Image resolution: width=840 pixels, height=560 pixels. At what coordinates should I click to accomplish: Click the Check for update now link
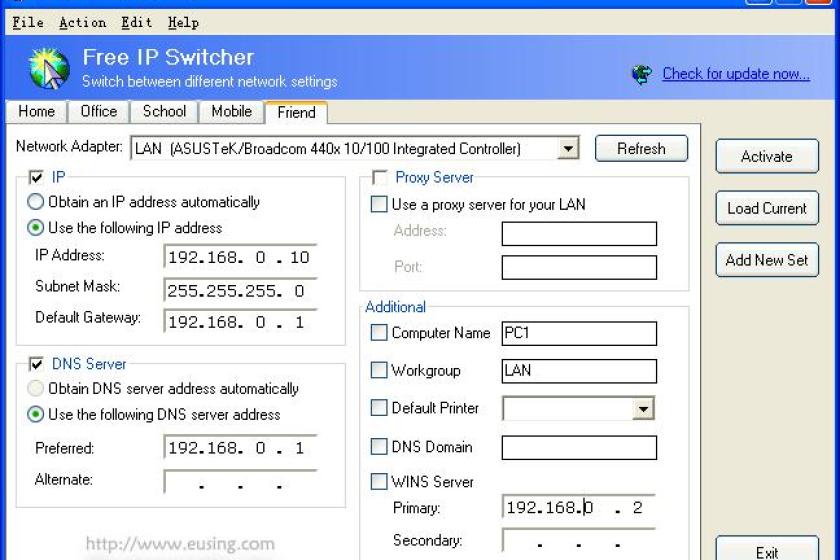(736, 73)
